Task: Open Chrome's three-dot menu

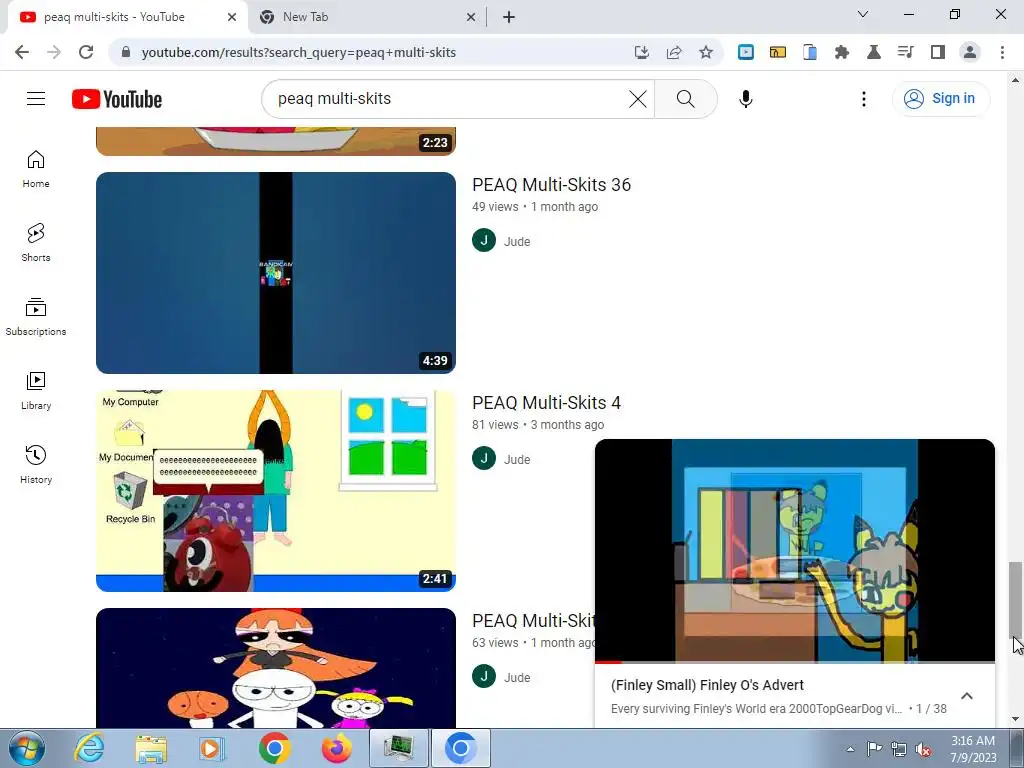Action: [x=1002, y=52]
